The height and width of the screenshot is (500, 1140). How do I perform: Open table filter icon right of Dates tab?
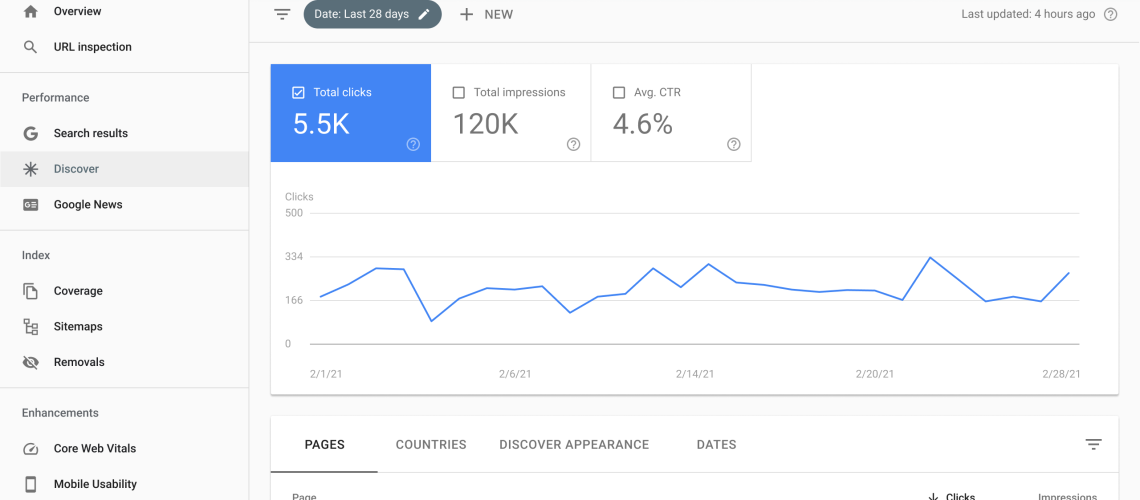pyautogui.click(x=1094, y=445)
